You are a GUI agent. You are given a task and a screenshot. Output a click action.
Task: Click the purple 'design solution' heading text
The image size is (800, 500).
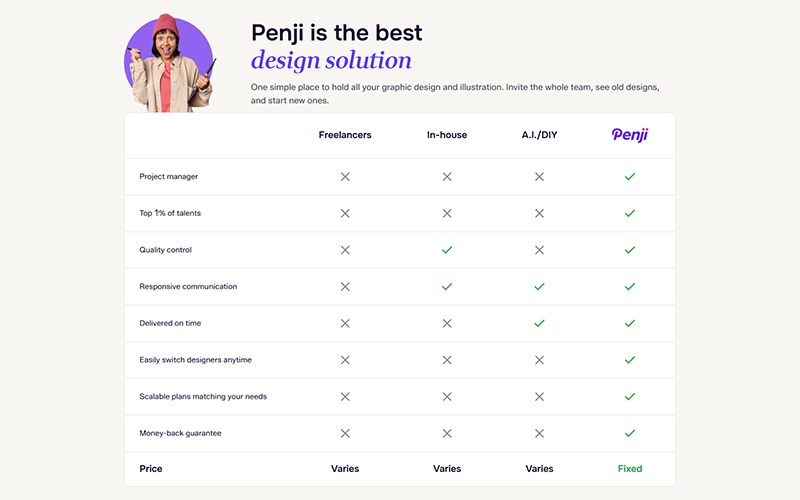tap(331, 60)
